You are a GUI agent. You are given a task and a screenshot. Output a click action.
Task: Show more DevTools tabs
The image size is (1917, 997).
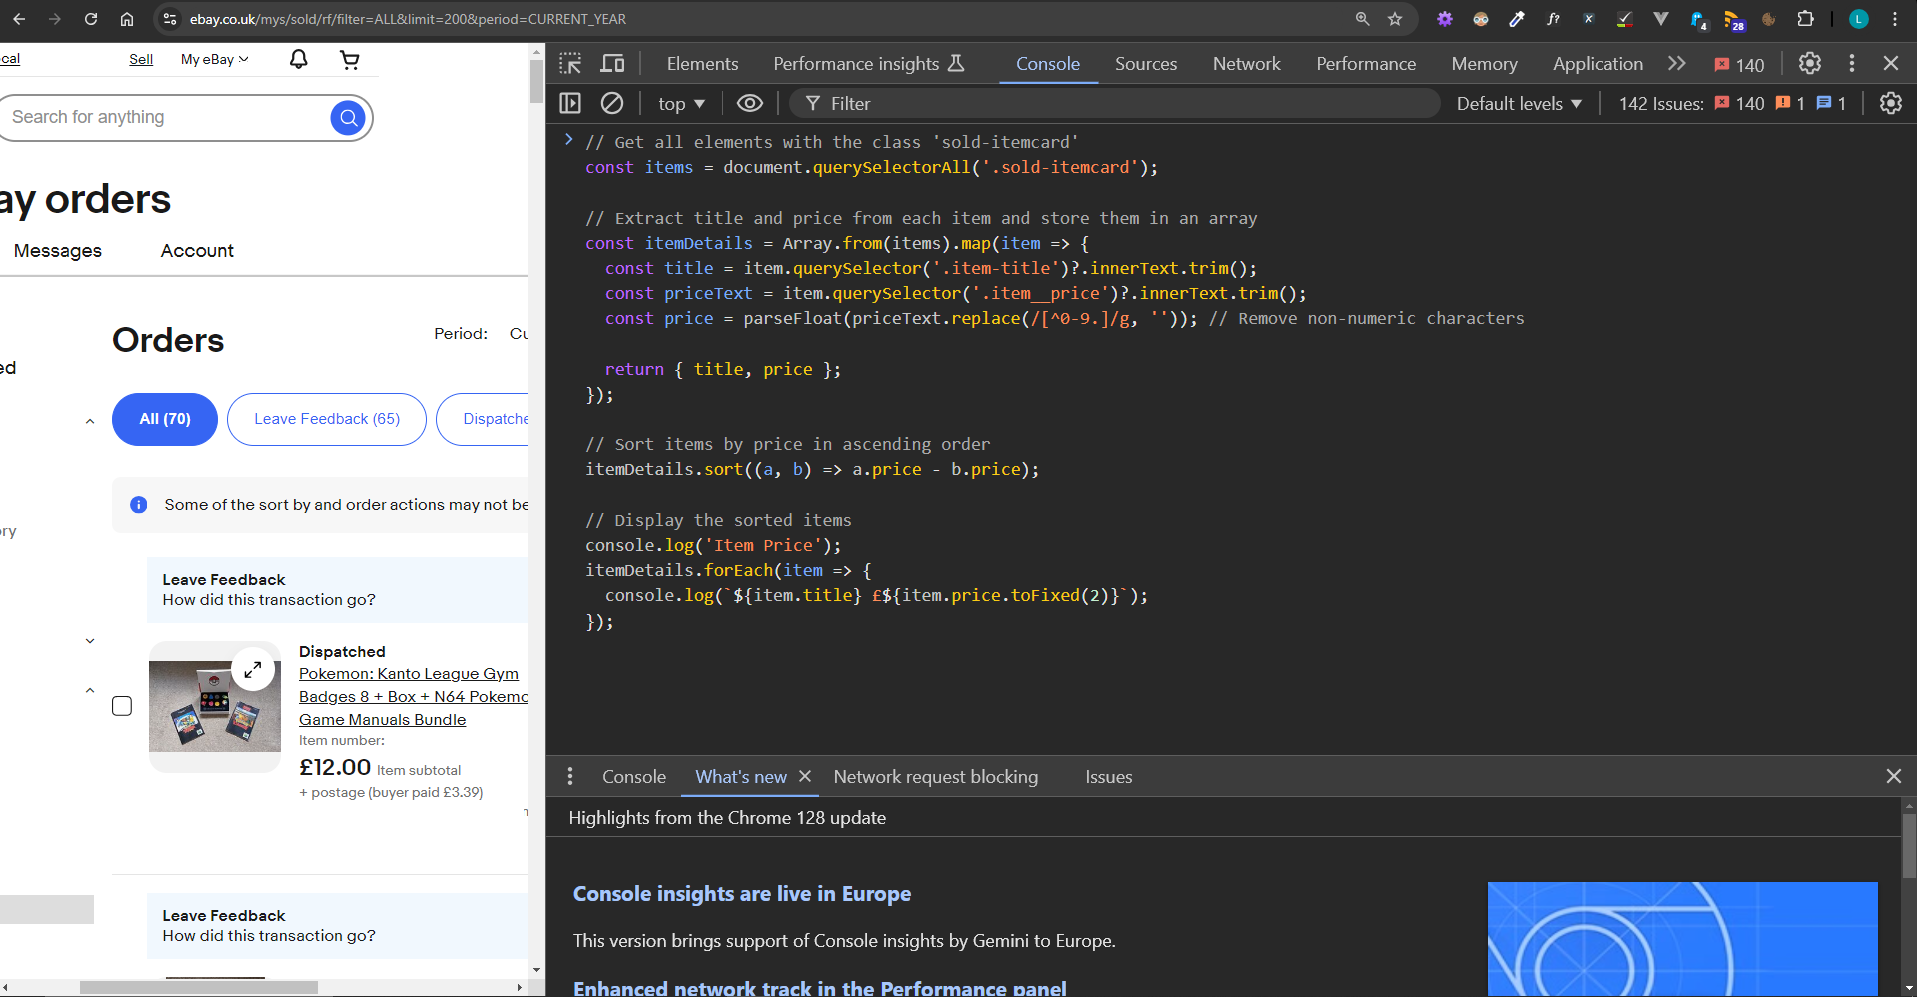(x=1677, y=64)
